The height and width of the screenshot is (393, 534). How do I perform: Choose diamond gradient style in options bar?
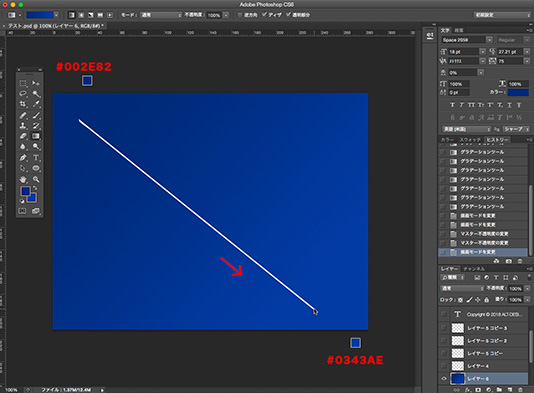coord(110,15)
